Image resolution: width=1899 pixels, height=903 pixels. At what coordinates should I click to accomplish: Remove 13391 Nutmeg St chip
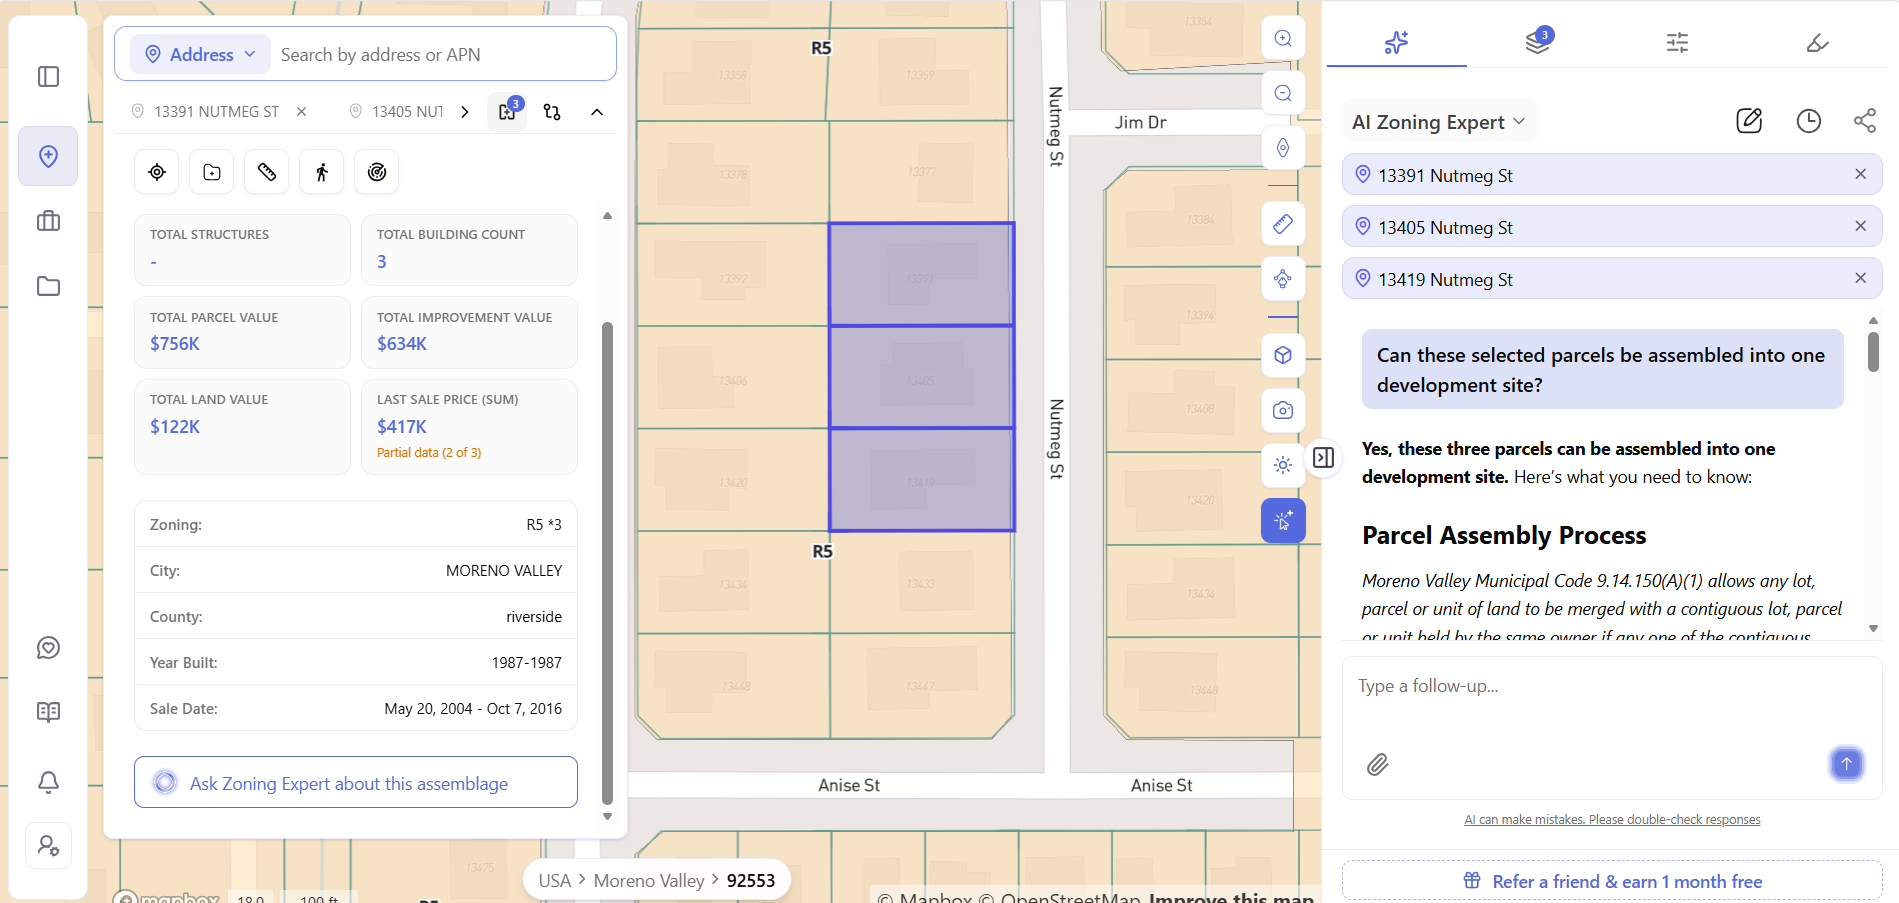(1860, 174)
